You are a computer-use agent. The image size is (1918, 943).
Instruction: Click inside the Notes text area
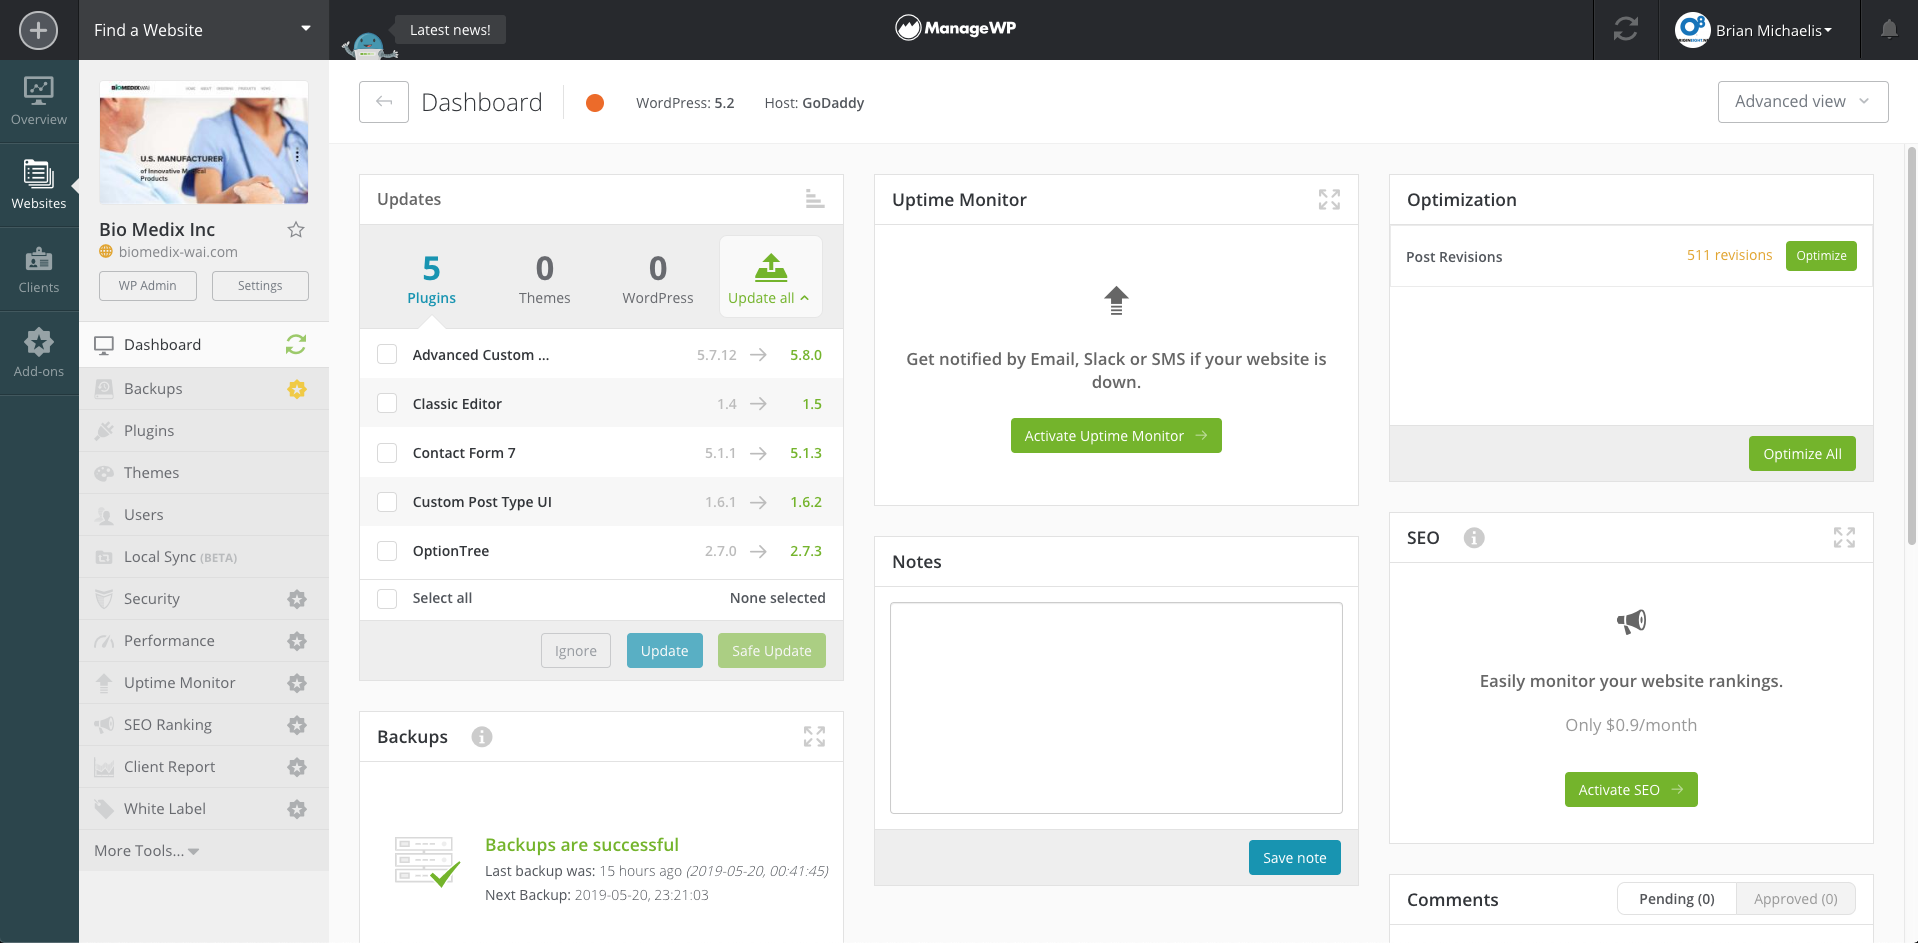point(1116,708)
